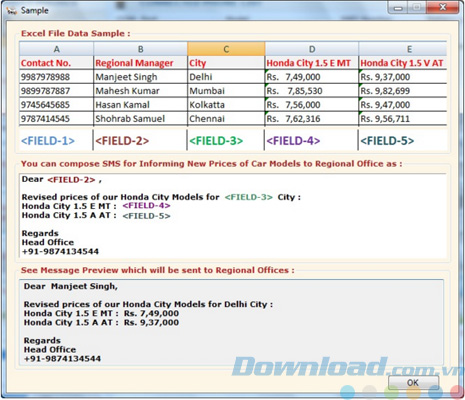465x400 pixels.
Task: Select highlighted column header C
Action: coord(226,49)
